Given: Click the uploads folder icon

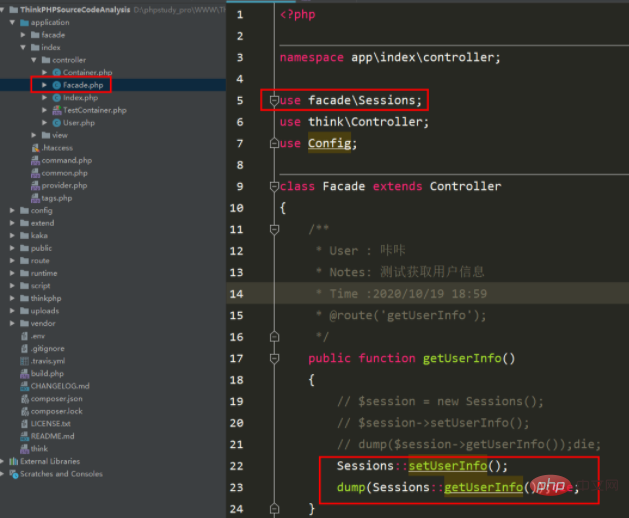Looking at the screenshot, I should [x=24, y=311].
